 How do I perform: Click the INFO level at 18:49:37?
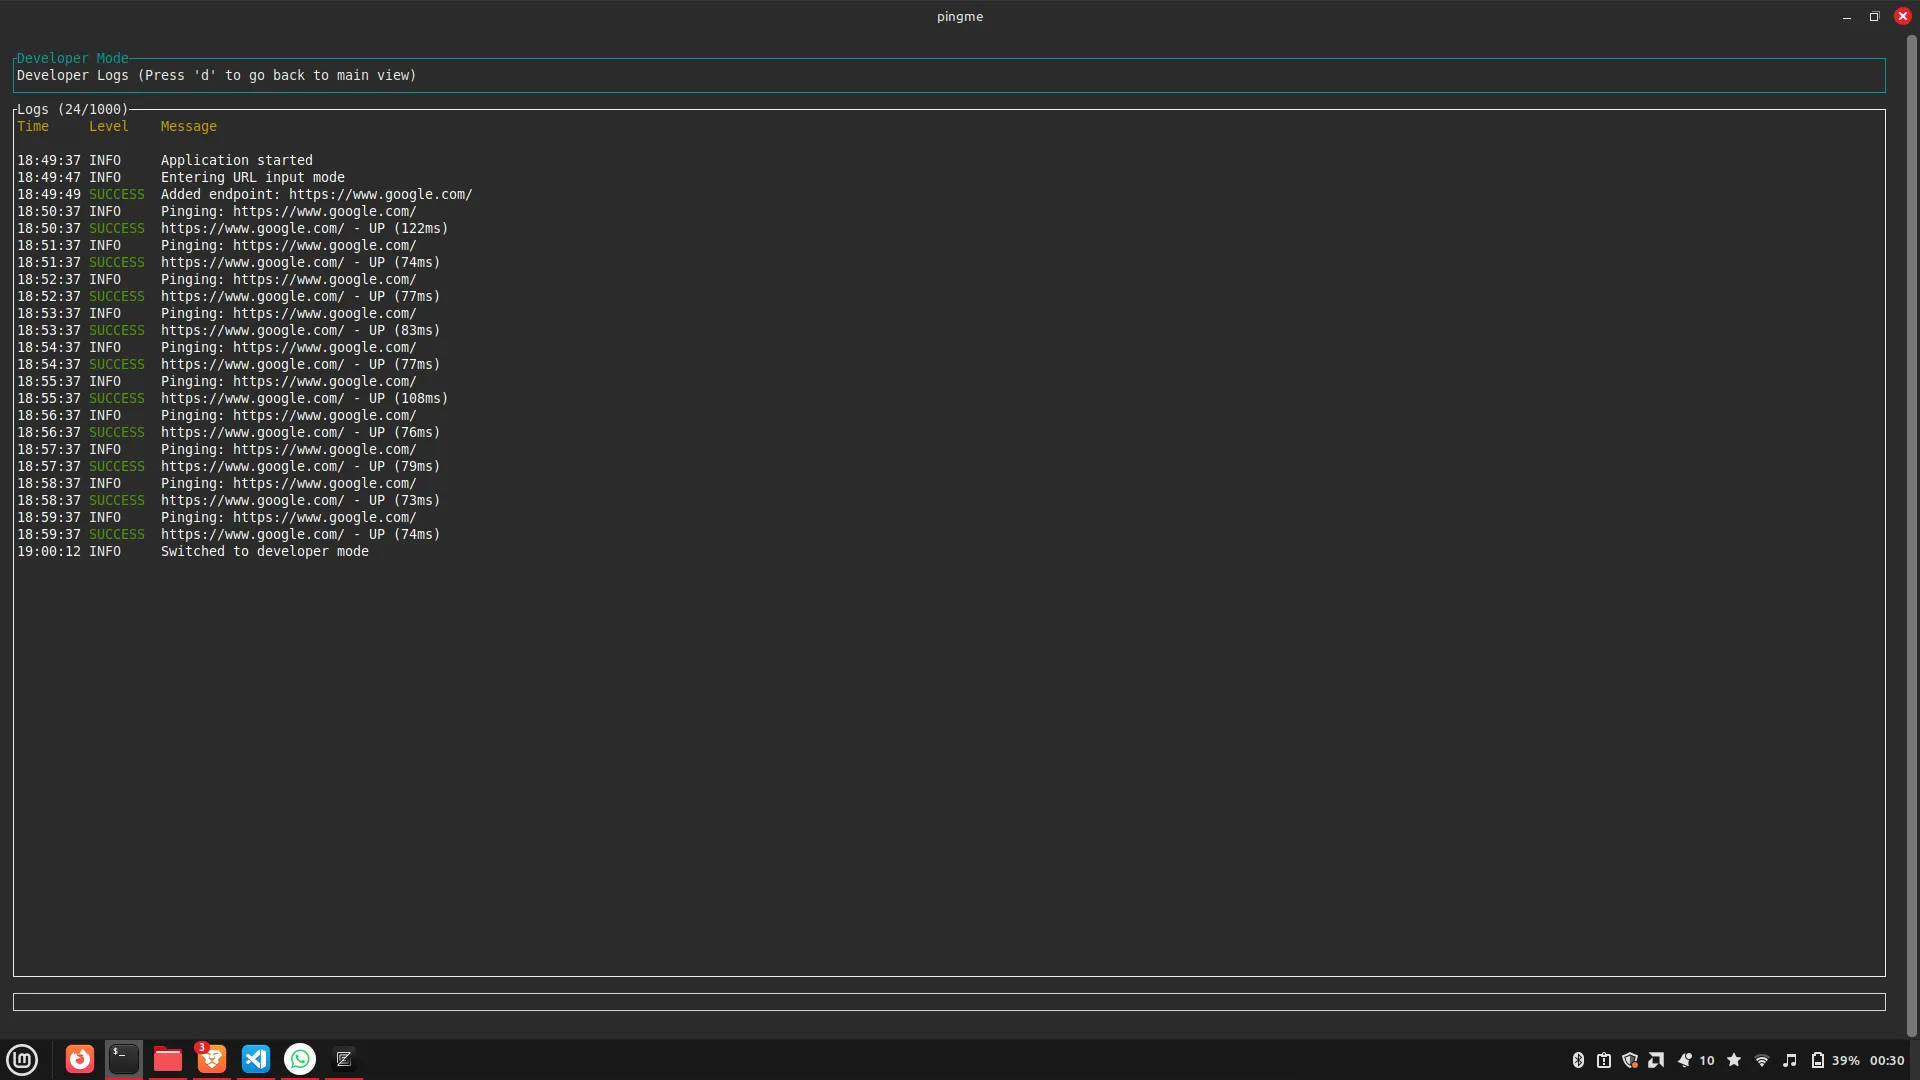pyautogui.click(x=105, y=160)
